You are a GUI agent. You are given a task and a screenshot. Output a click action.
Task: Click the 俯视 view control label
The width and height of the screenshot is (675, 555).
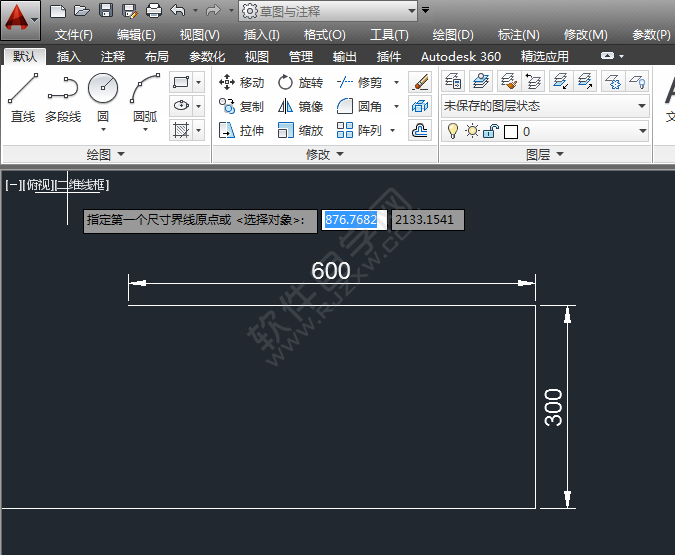pyautogui.click(x=38, y=184)
